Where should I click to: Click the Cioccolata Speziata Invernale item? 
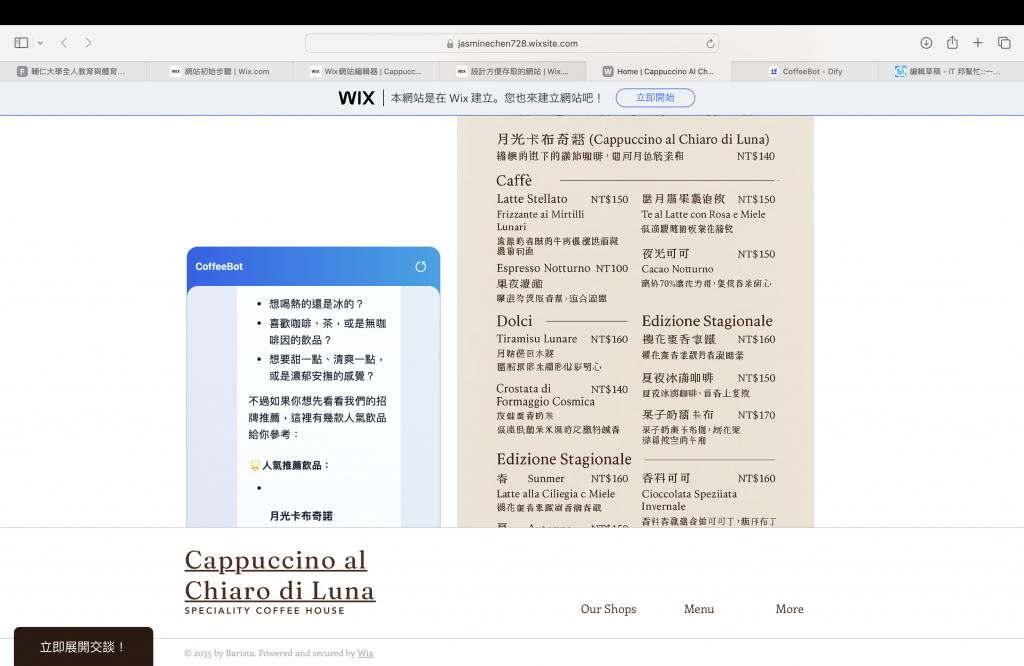(689, 500)
